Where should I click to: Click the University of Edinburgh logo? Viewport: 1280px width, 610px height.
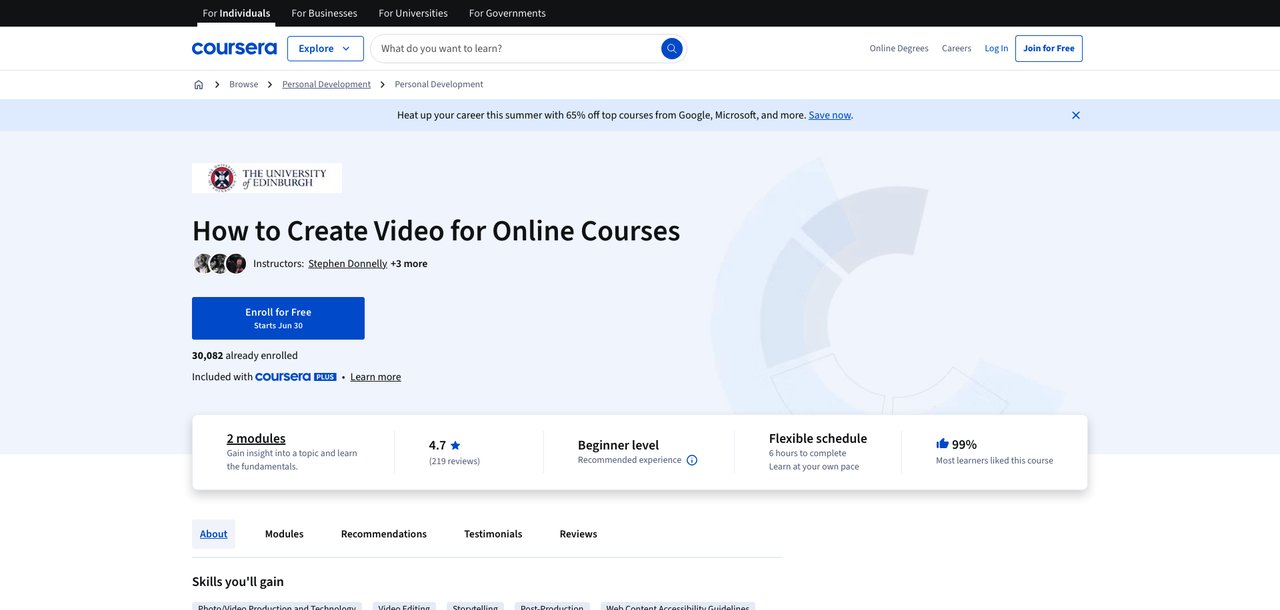(267, 178)
